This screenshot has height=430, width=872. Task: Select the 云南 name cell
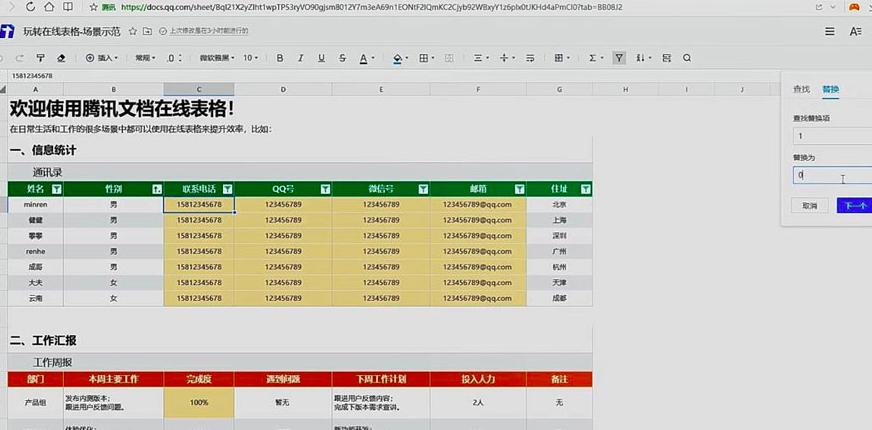(36, 298)
